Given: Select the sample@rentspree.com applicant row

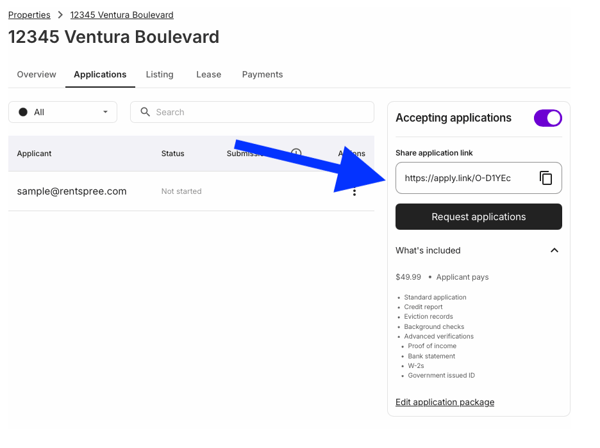Looking at the screenshot, I should coord(191,191).
